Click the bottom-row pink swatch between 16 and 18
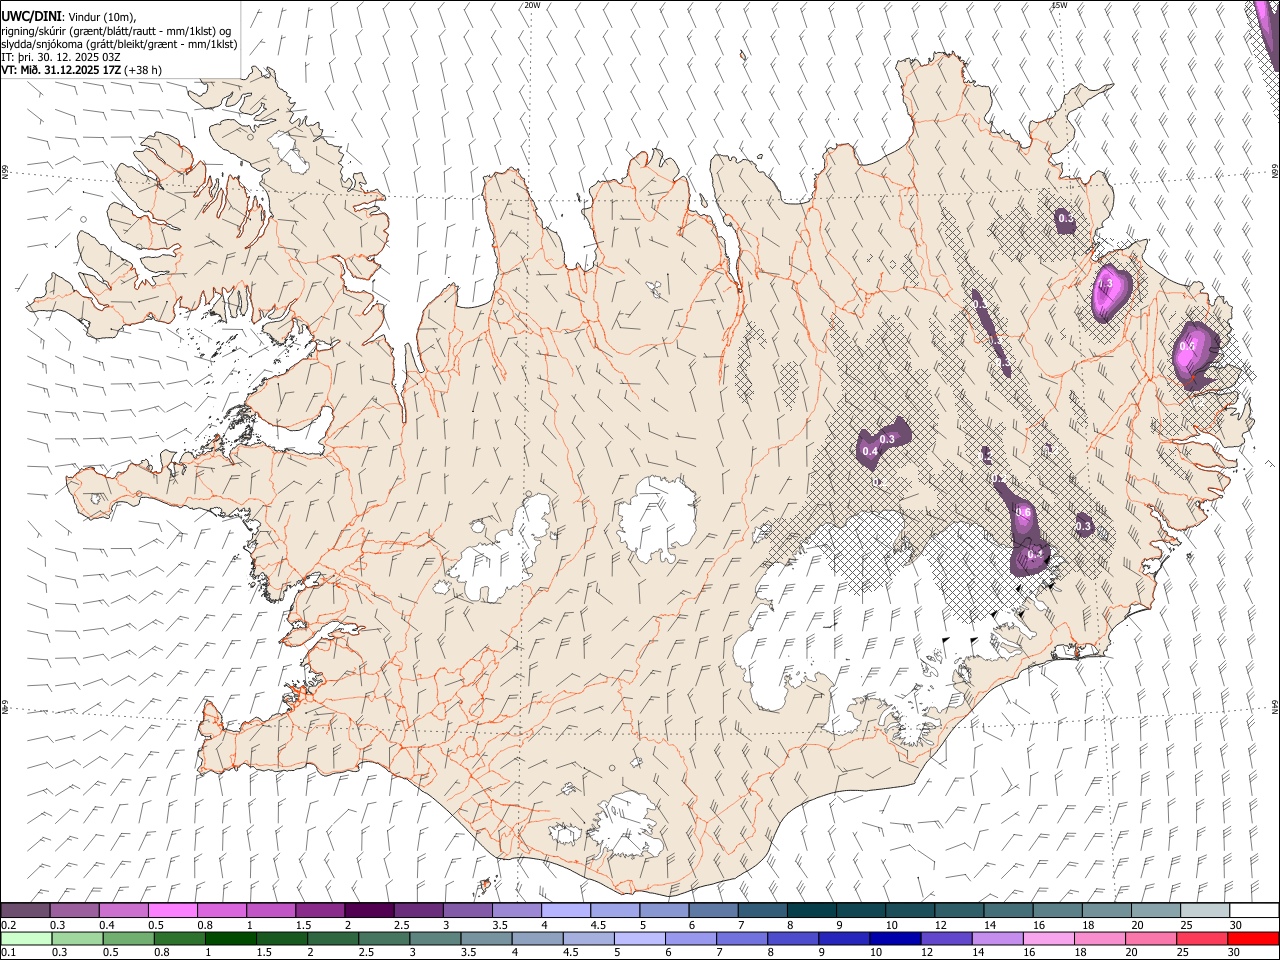This screenshot has height=960, width=1280. 1050,938
